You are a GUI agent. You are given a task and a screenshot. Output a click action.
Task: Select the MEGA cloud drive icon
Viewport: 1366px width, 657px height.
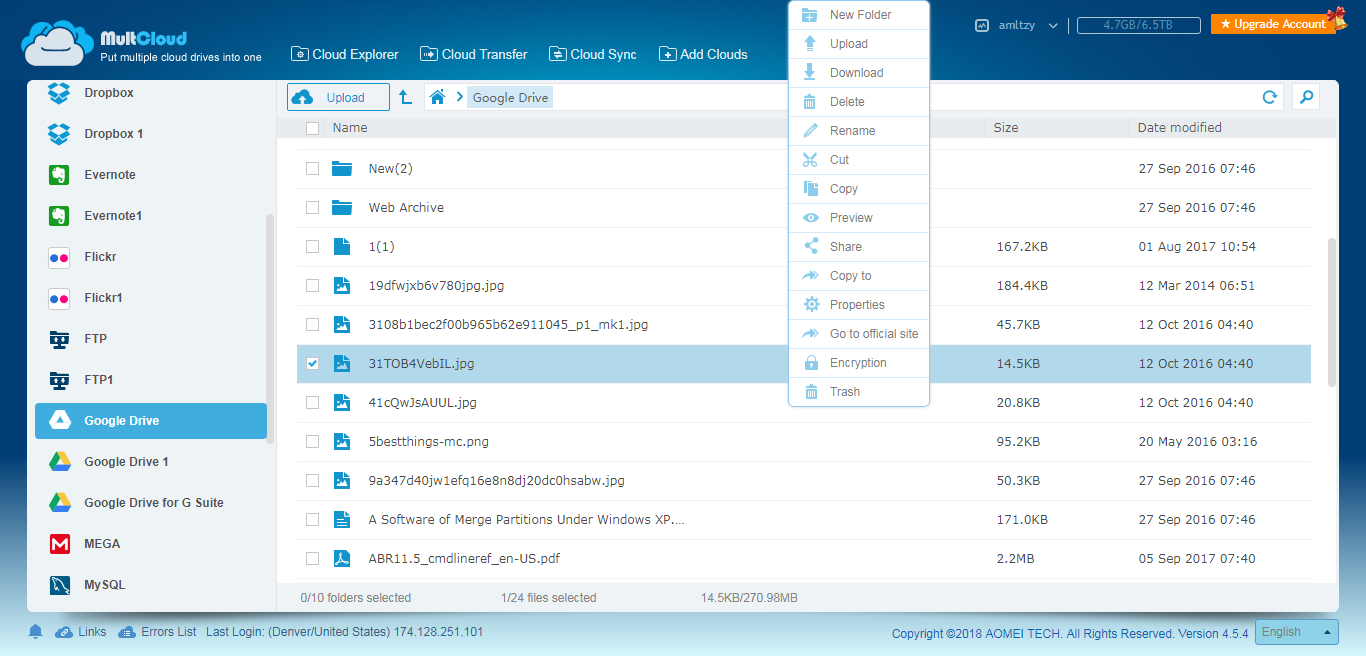60,544
